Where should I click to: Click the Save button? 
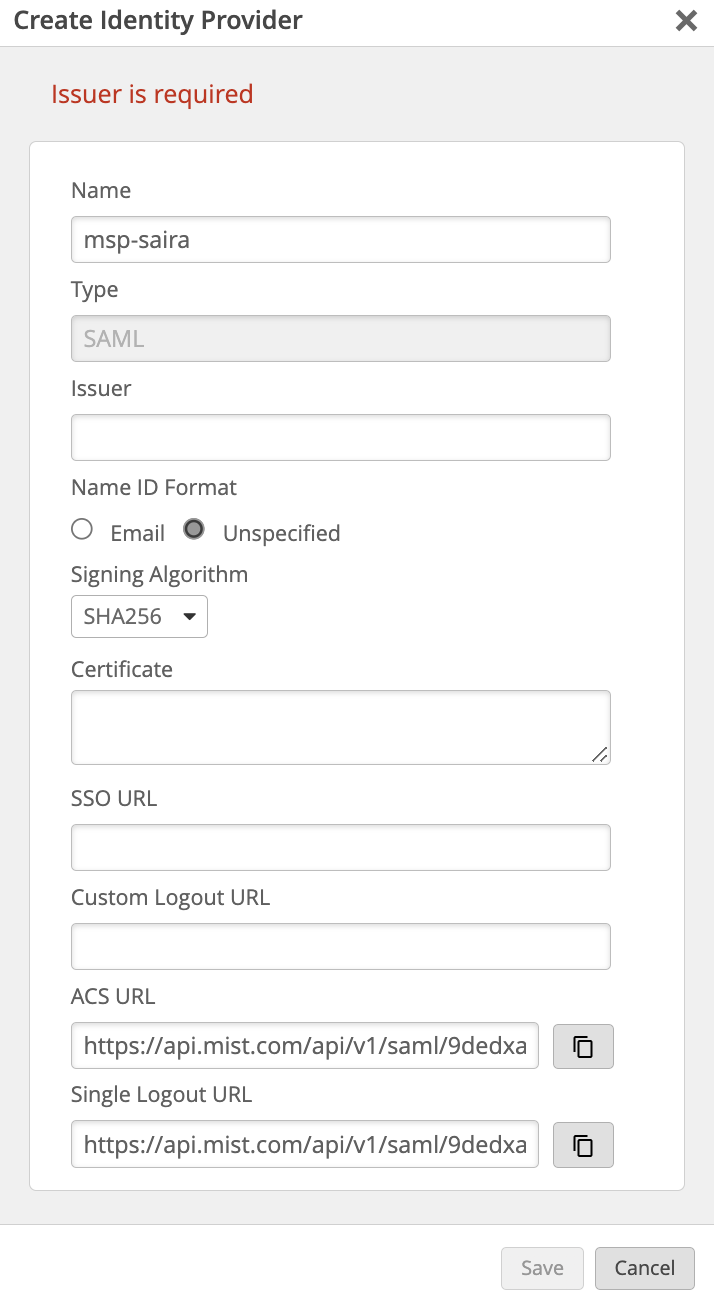tap(542, 1268)
